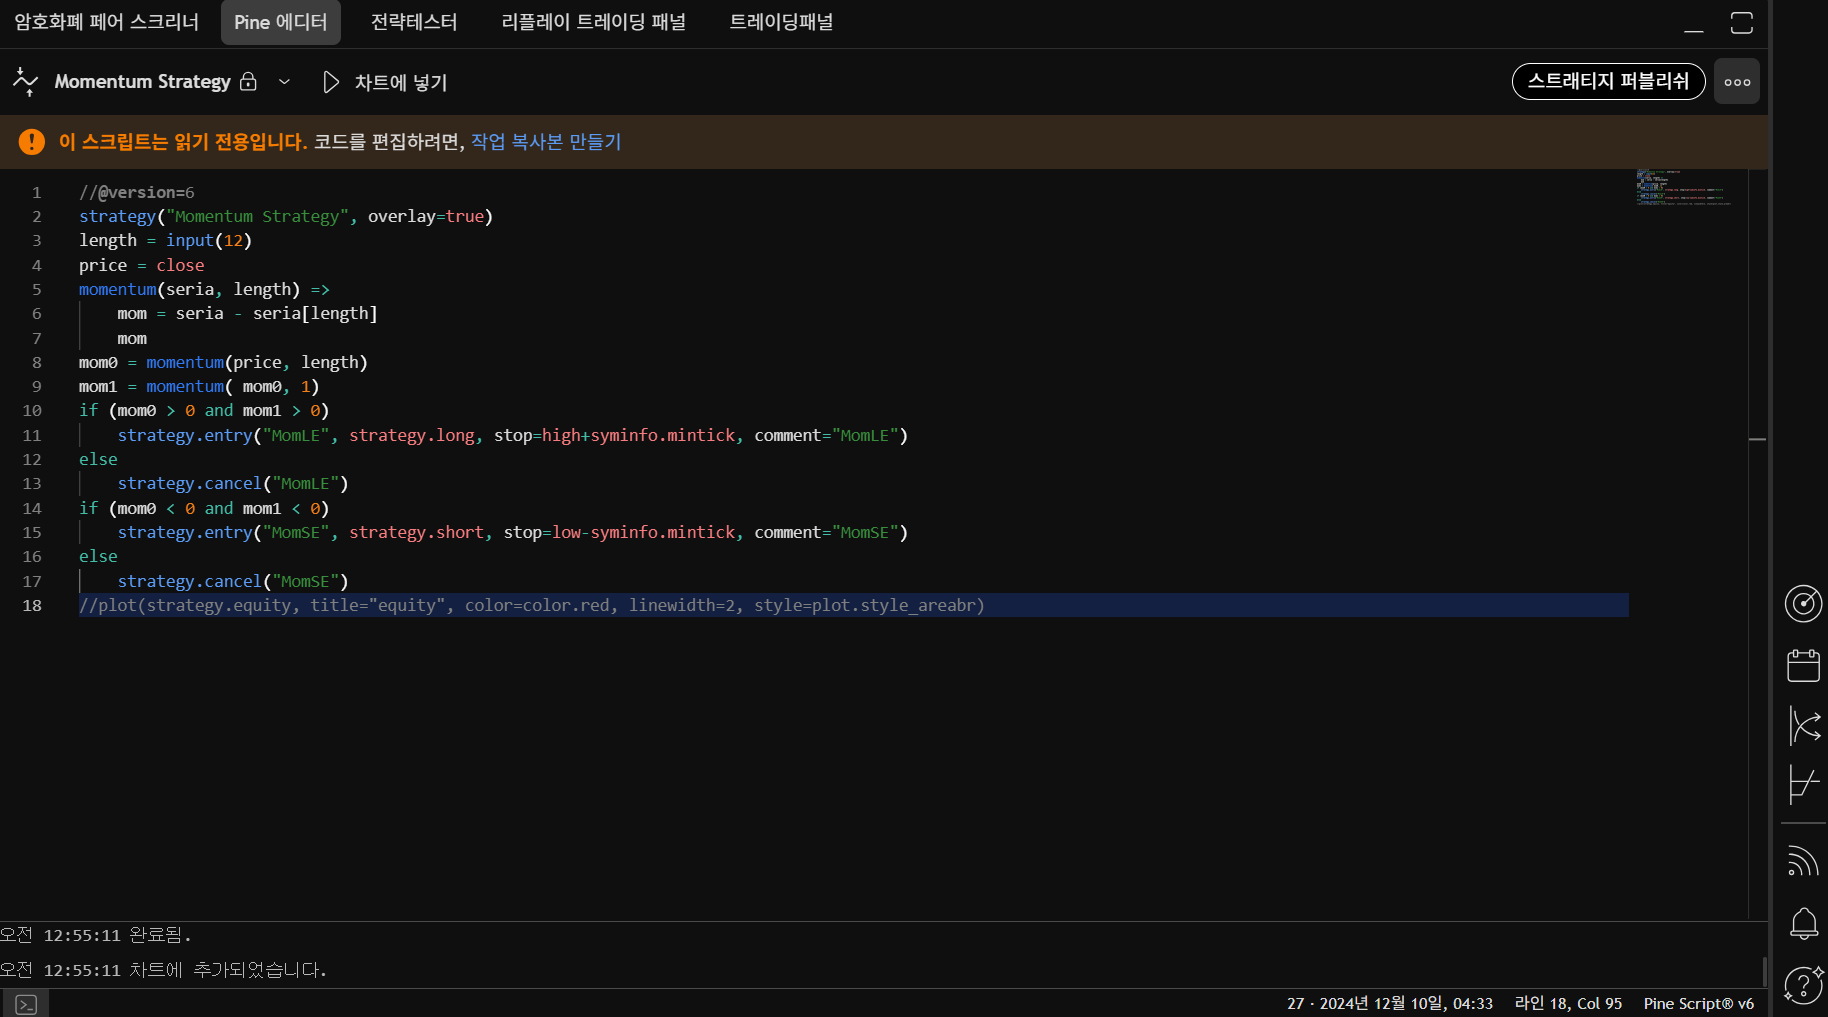This screenshot has width=1828, height=1017.
Task: Open the sidebar icon above the feed icon
Action: click(x=1804, y=784)
